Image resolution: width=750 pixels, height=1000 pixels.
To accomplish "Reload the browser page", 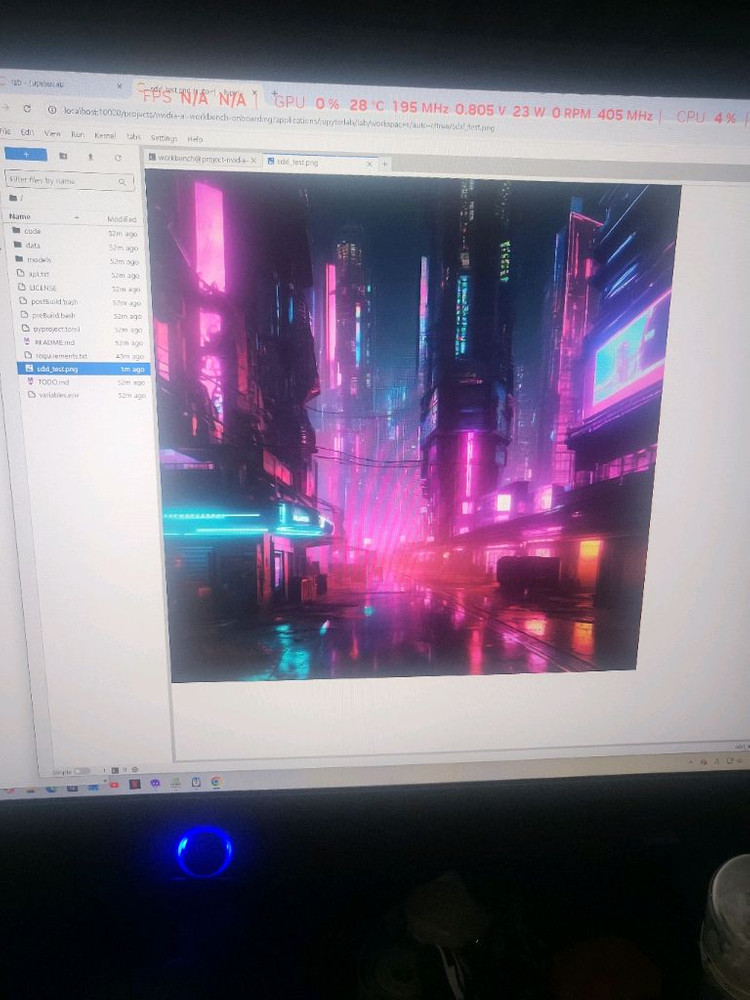I will (x=27, y=108).
